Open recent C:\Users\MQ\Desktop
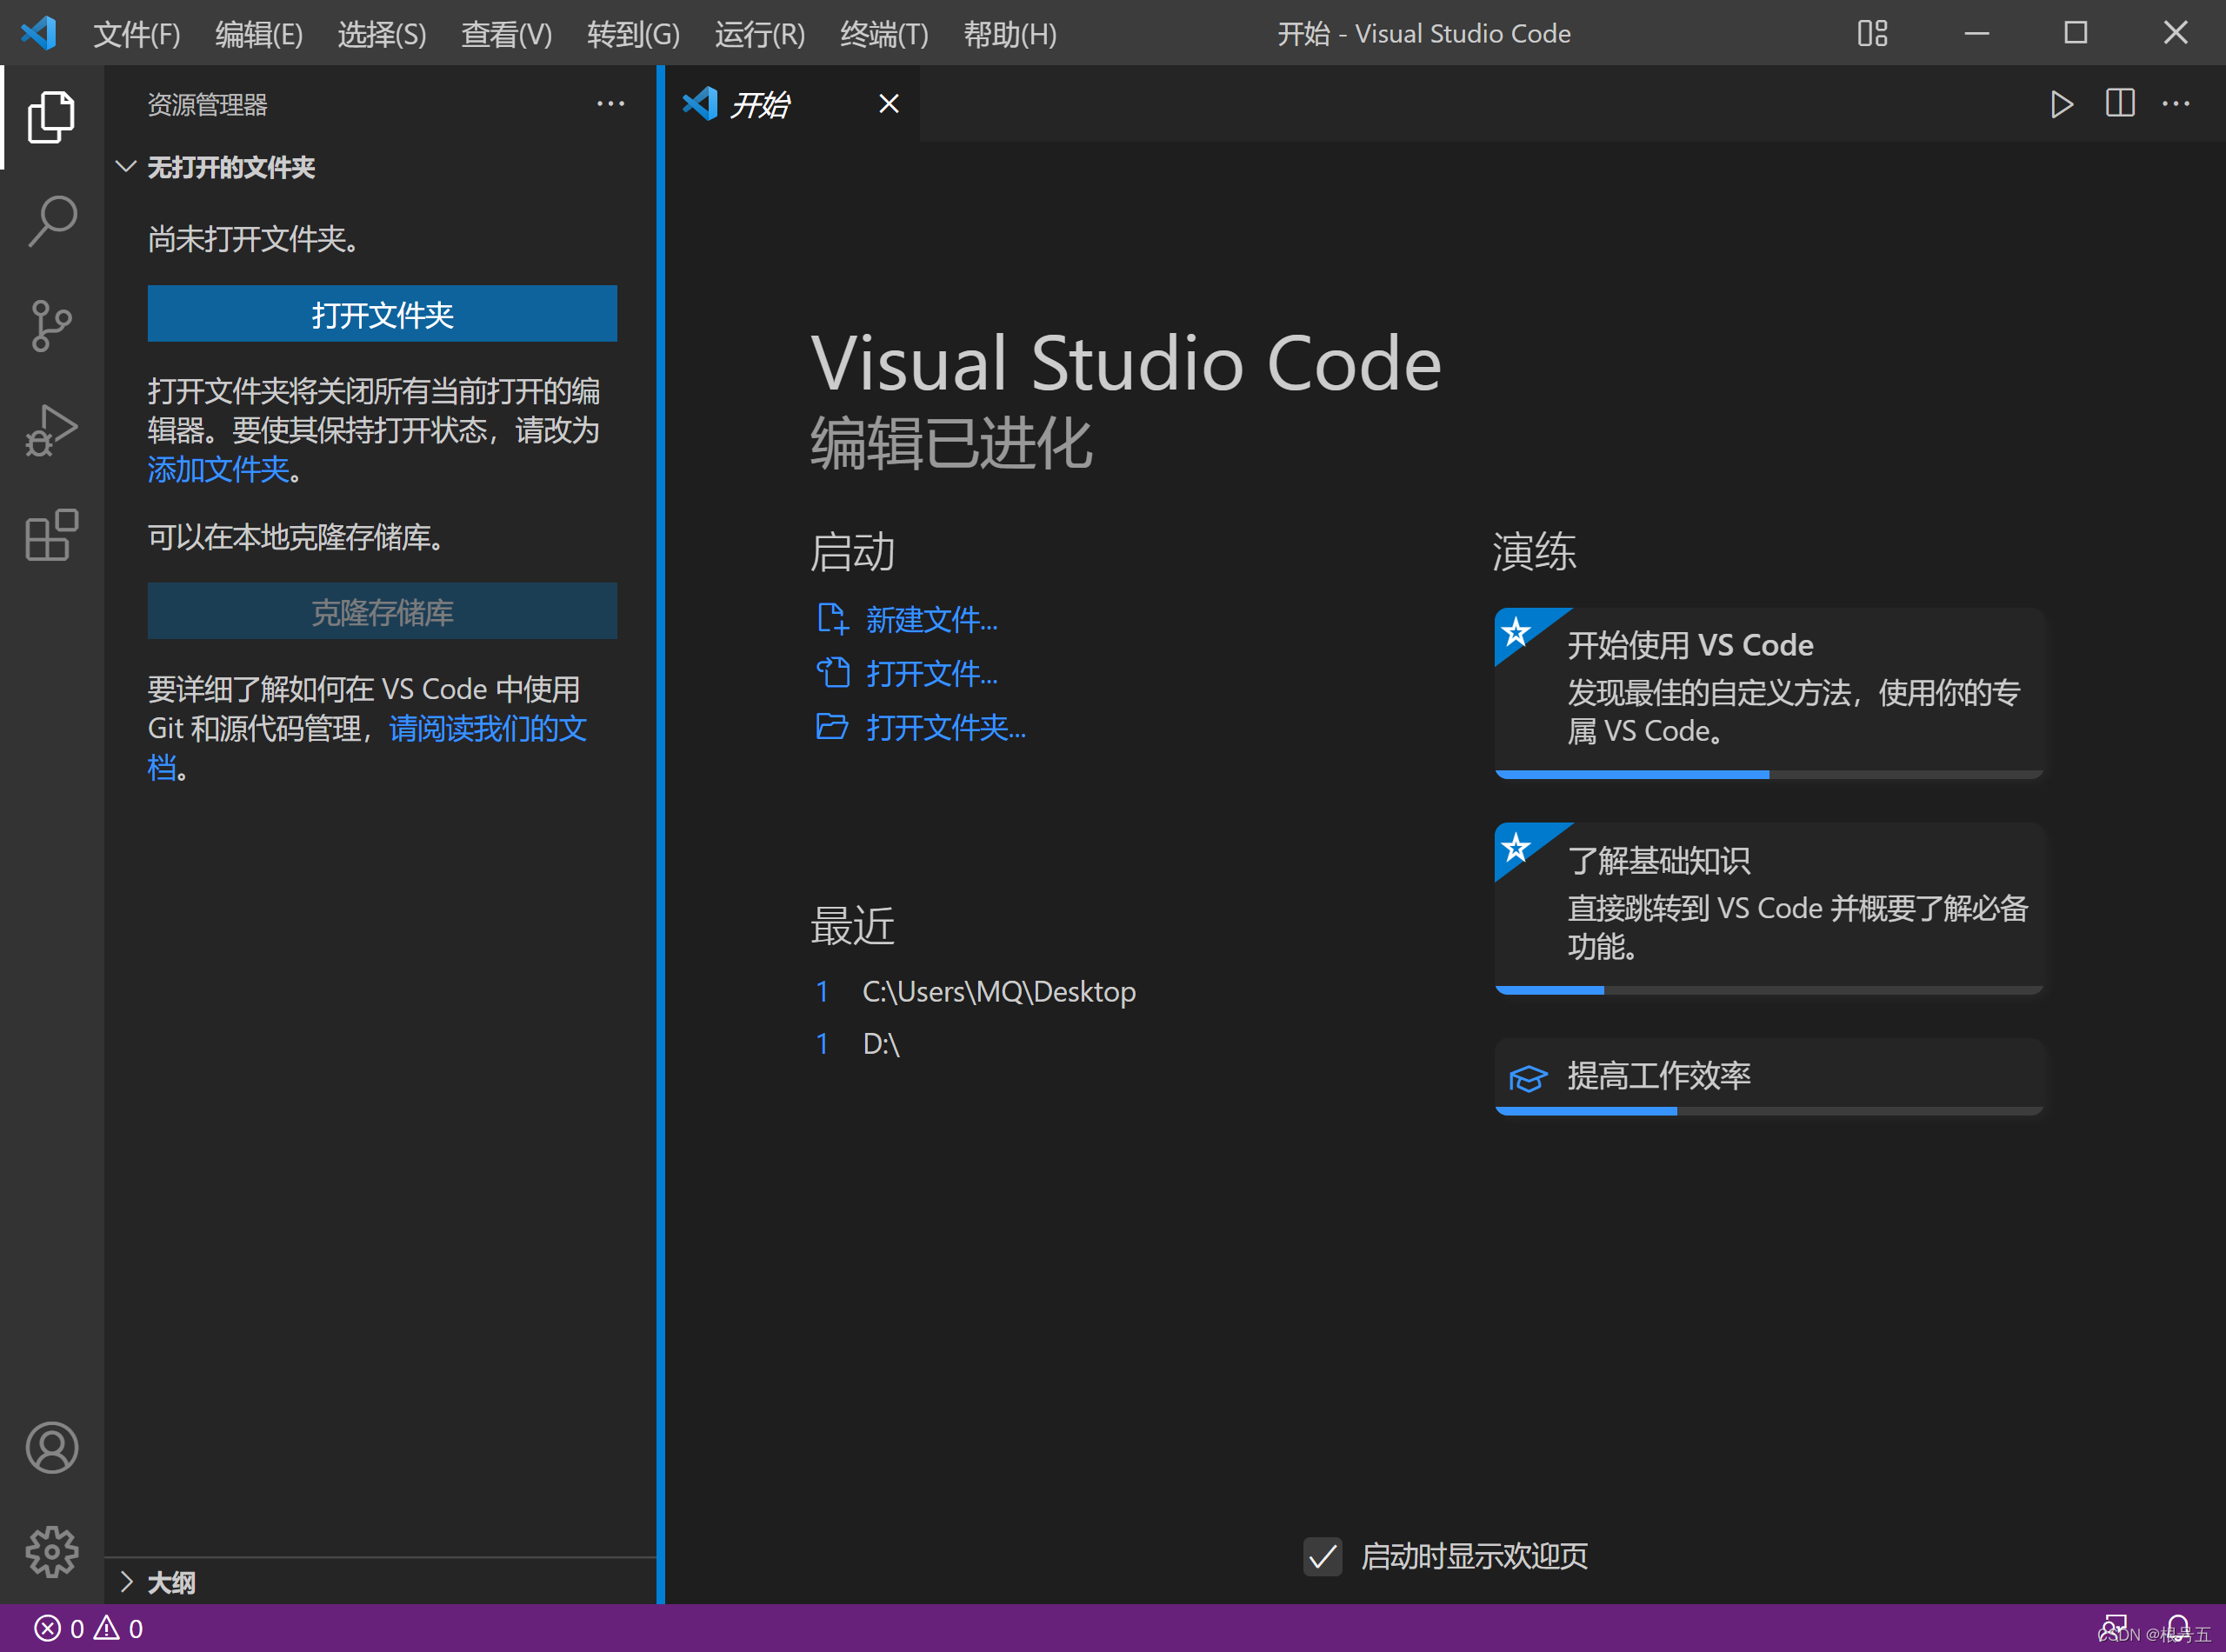This screenshot has height=1652, width=2226. tap(998, 991)
